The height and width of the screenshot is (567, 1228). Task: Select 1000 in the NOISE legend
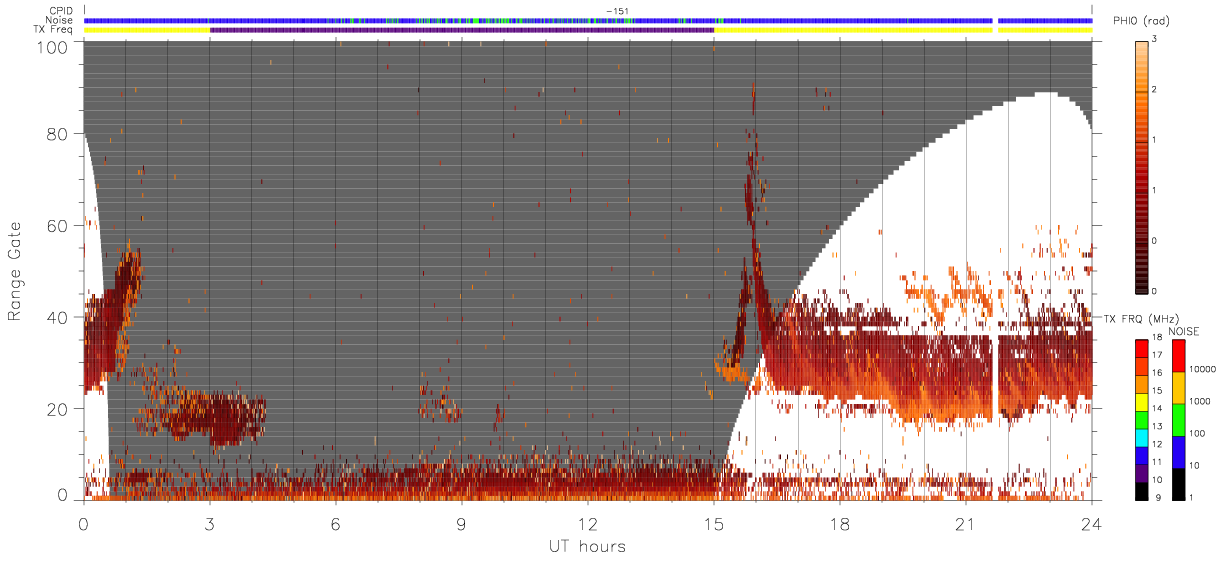click(x=1200, y=401)
